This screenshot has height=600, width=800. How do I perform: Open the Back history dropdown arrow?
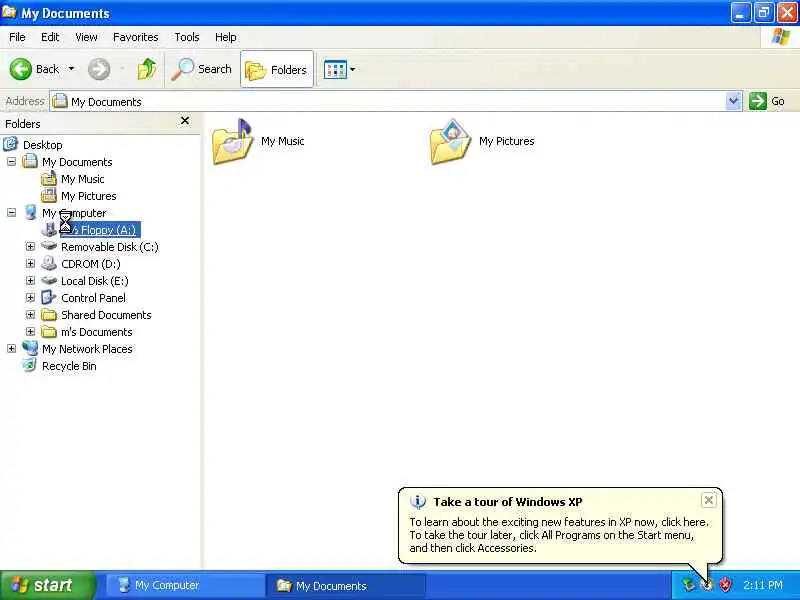point(71,68)
